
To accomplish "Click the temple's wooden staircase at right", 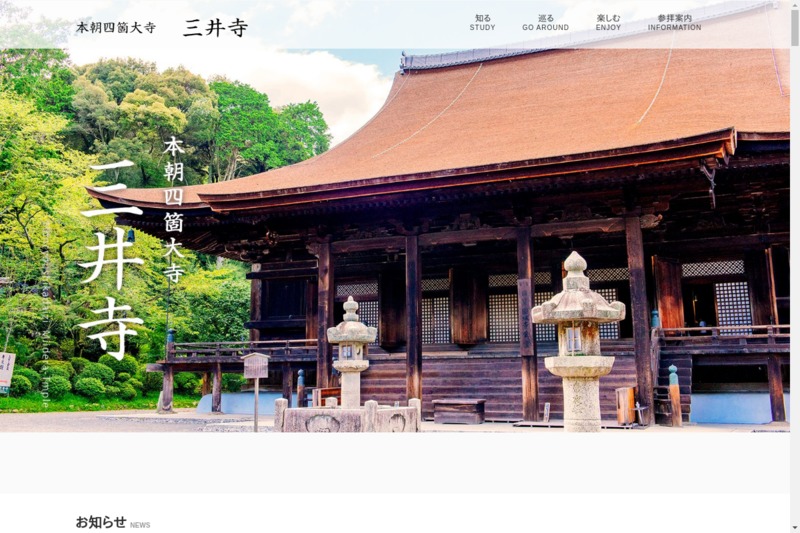I will (670, 385).
